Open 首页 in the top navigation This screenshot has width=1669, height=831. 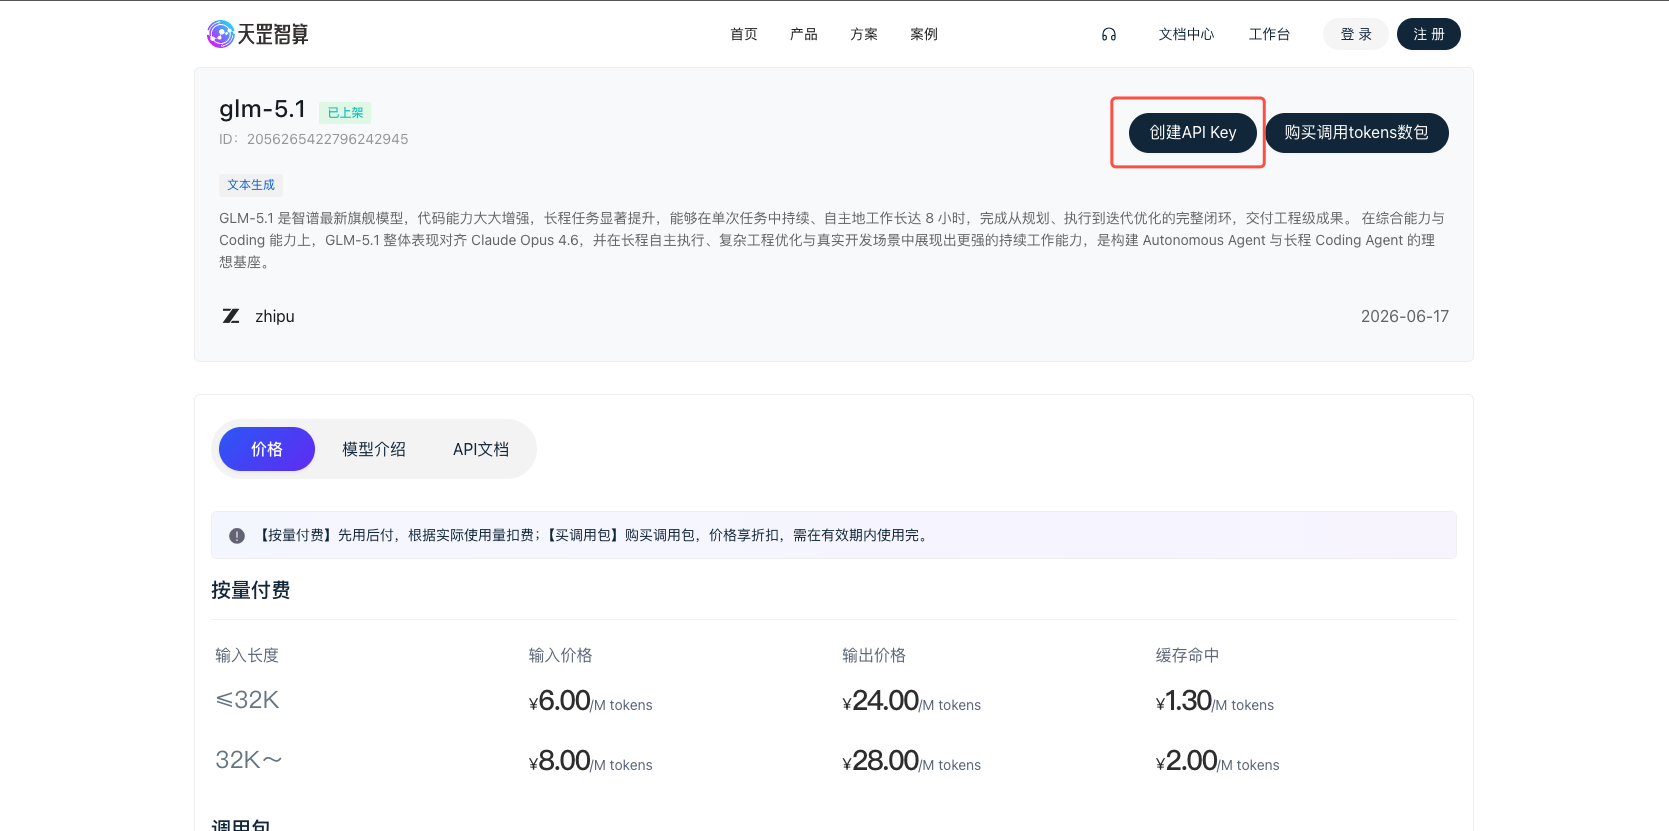click(744, 34)
